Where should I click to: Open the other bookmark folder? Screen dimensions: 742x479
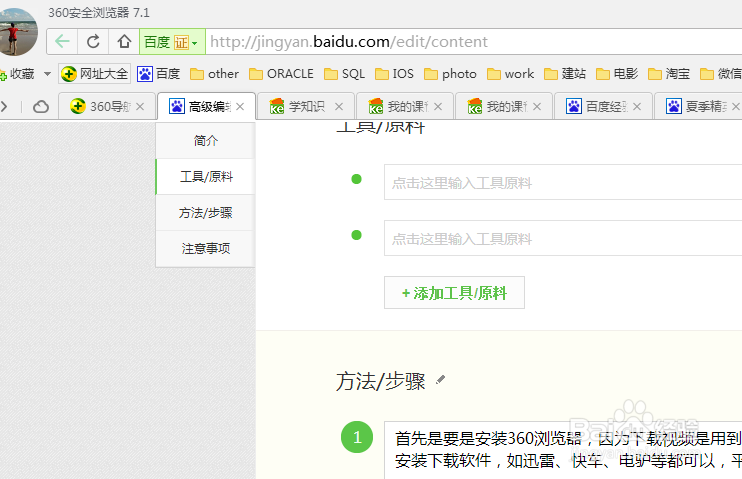pyautogui.click(x=214, y=74)
